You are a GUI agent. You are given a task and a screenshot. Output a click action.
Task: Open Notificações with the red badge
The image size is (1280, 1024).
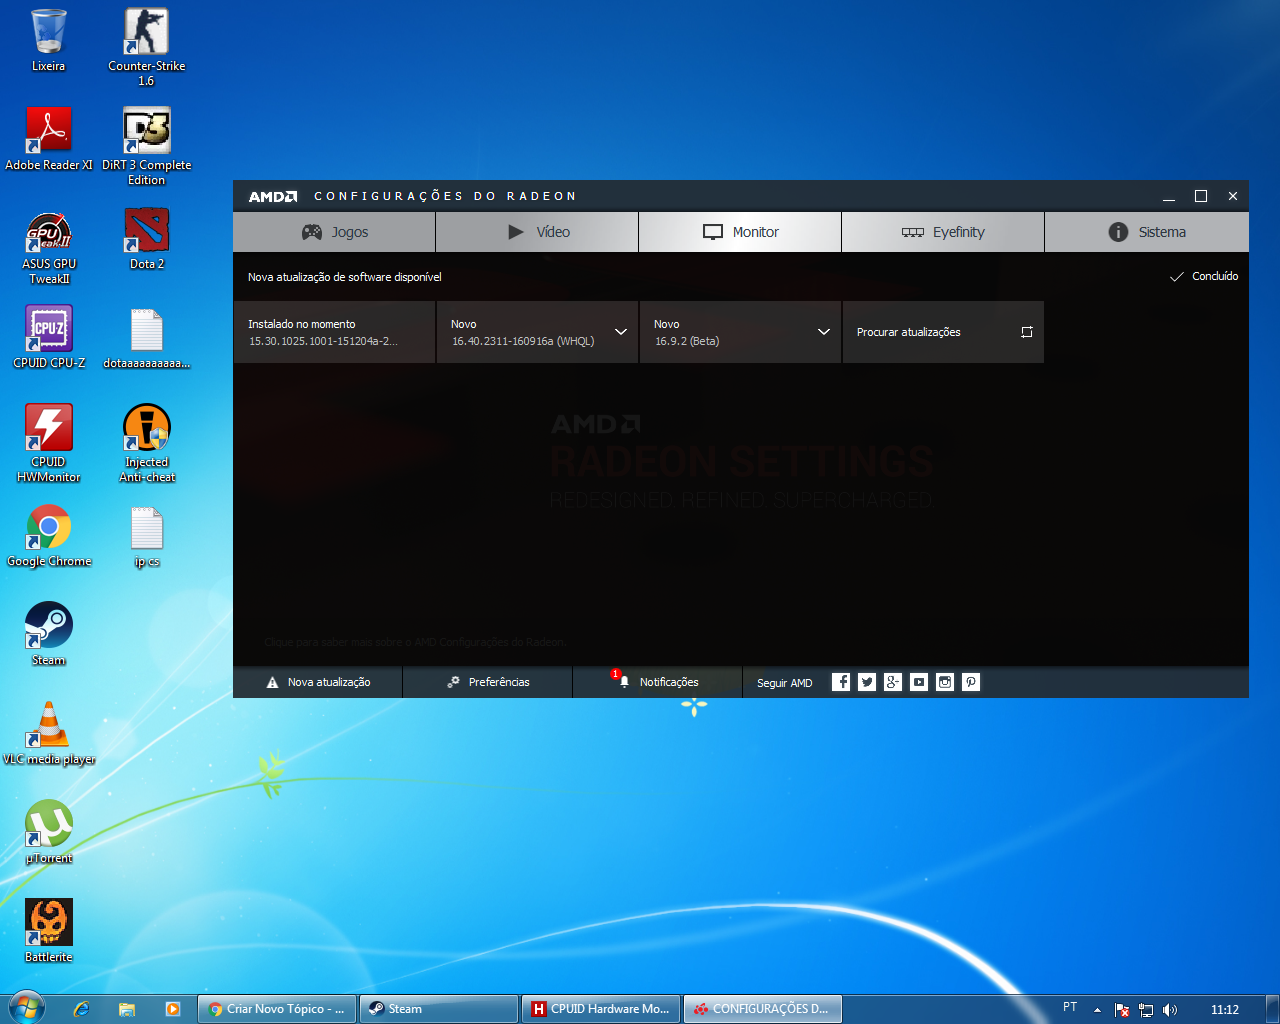[x=658, y=682]
